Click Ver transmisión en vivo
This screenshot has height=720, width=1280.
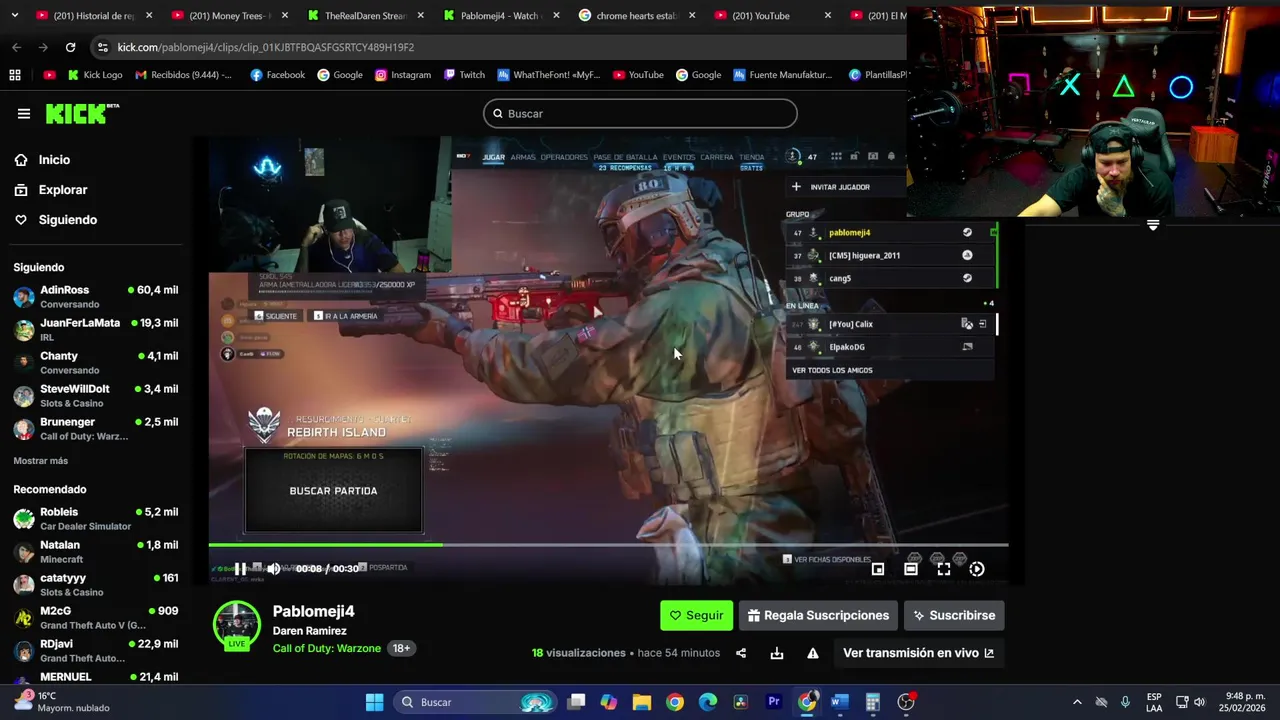(x=918, y=653)
